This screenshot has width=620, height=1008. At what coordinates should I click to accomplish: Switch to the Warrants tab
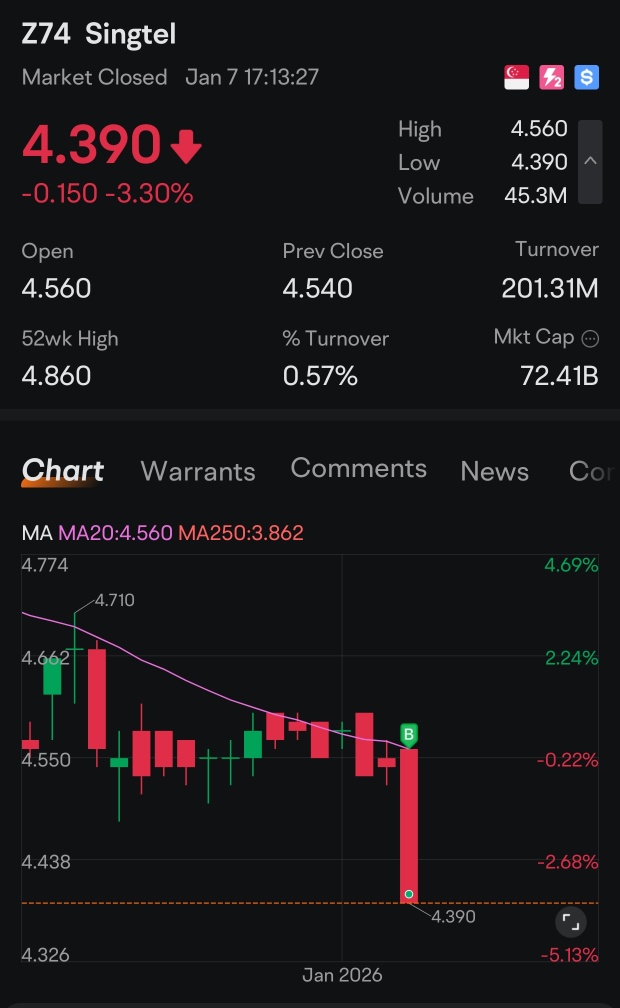click(198, 472)
